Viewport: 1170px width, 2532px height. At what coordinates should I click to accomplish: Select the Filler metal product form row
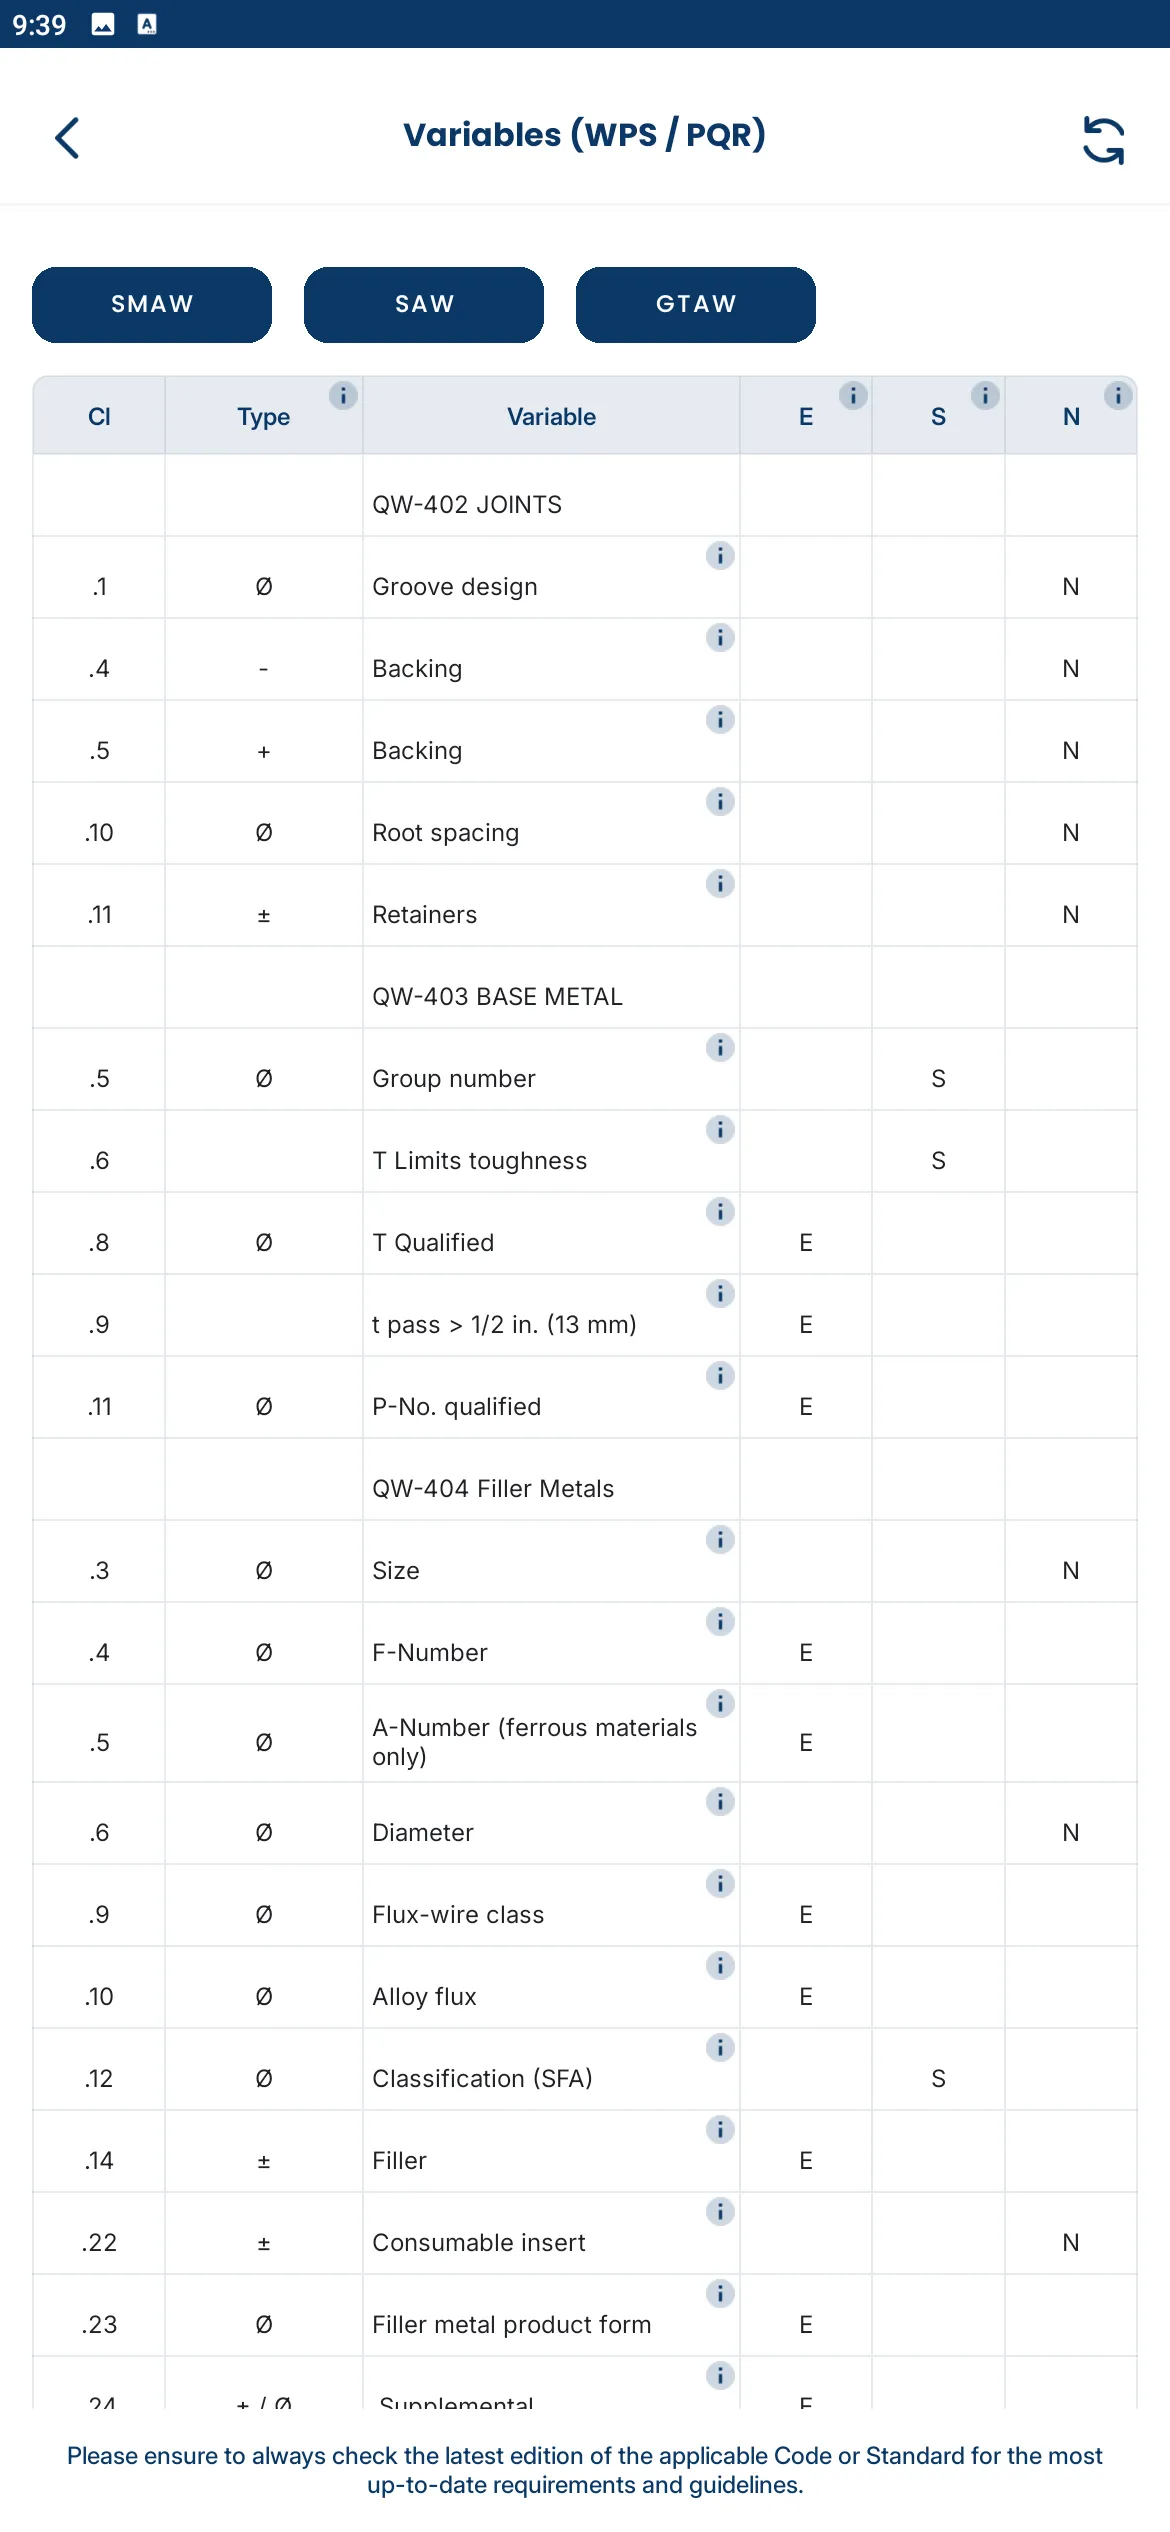click(x=585, y=2315)
